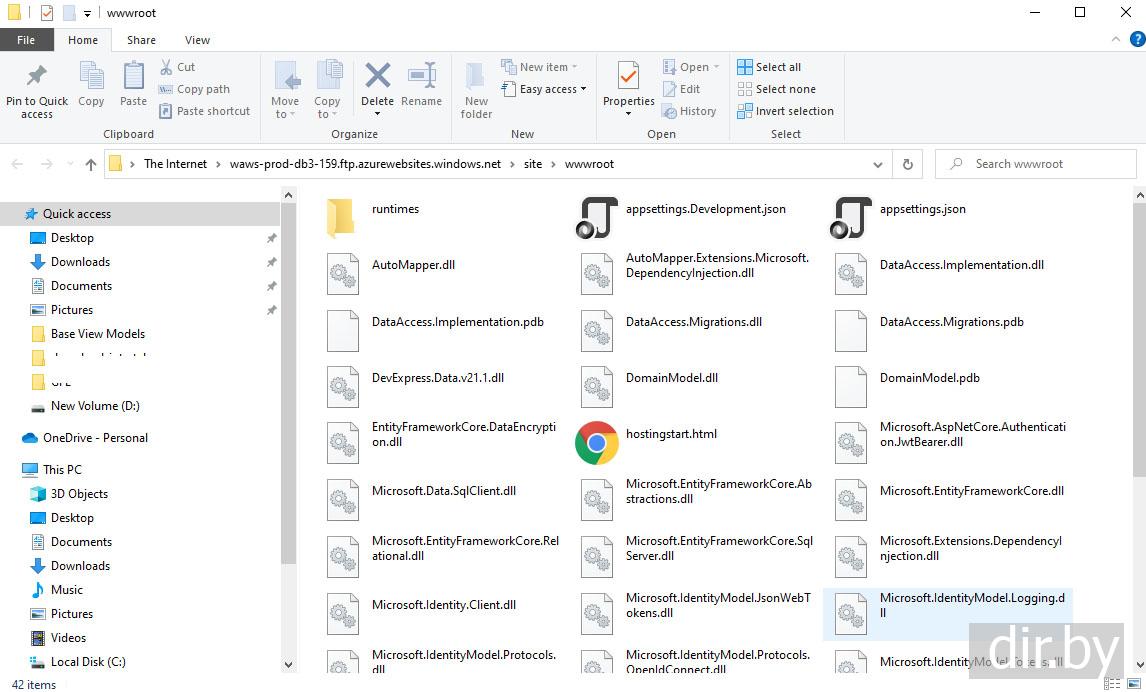Click the Rename ribbon icon
The image size is (1146, 692).
[421, 78]
